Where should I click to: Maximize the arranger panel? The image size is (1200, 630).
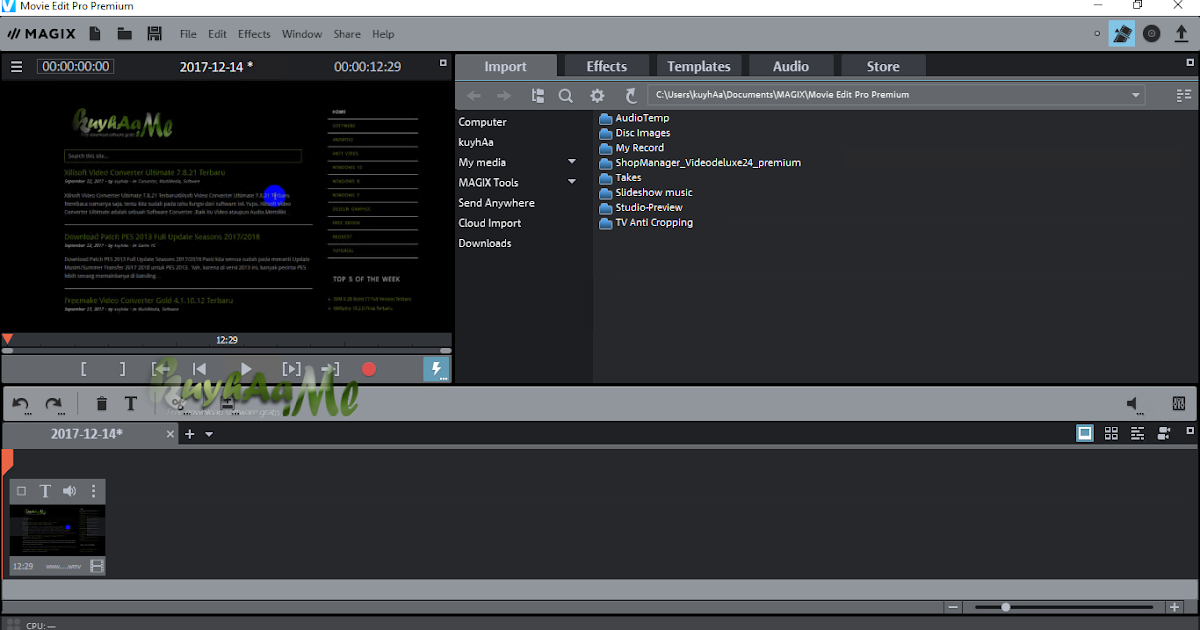[x=1189, y=432]
